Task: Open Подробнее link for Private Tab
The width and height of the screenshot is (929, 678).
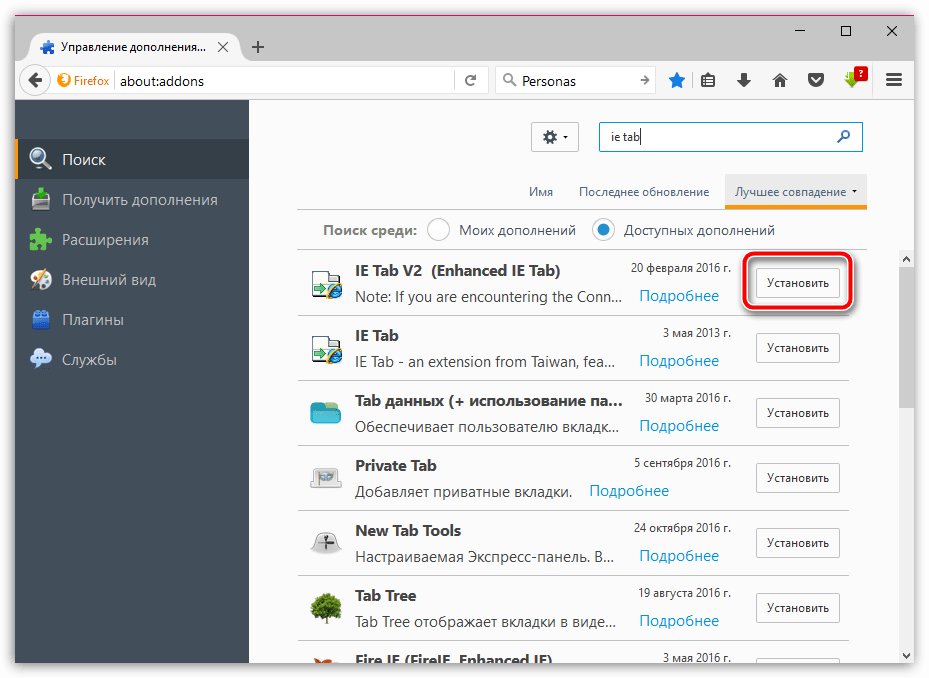Action: 629,491
